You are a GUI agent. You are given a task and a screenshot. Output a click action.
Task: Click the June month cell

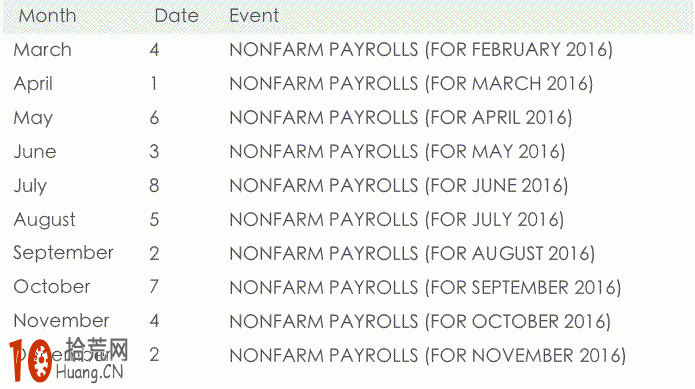[35, 152]
